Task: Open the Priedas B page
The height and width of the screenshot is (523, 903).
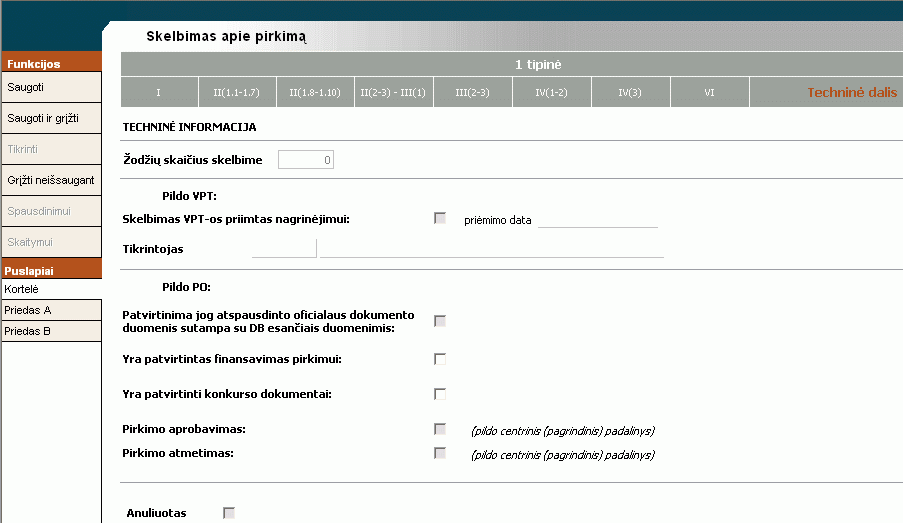Action: pyautogui.click(x=51, y=331)
